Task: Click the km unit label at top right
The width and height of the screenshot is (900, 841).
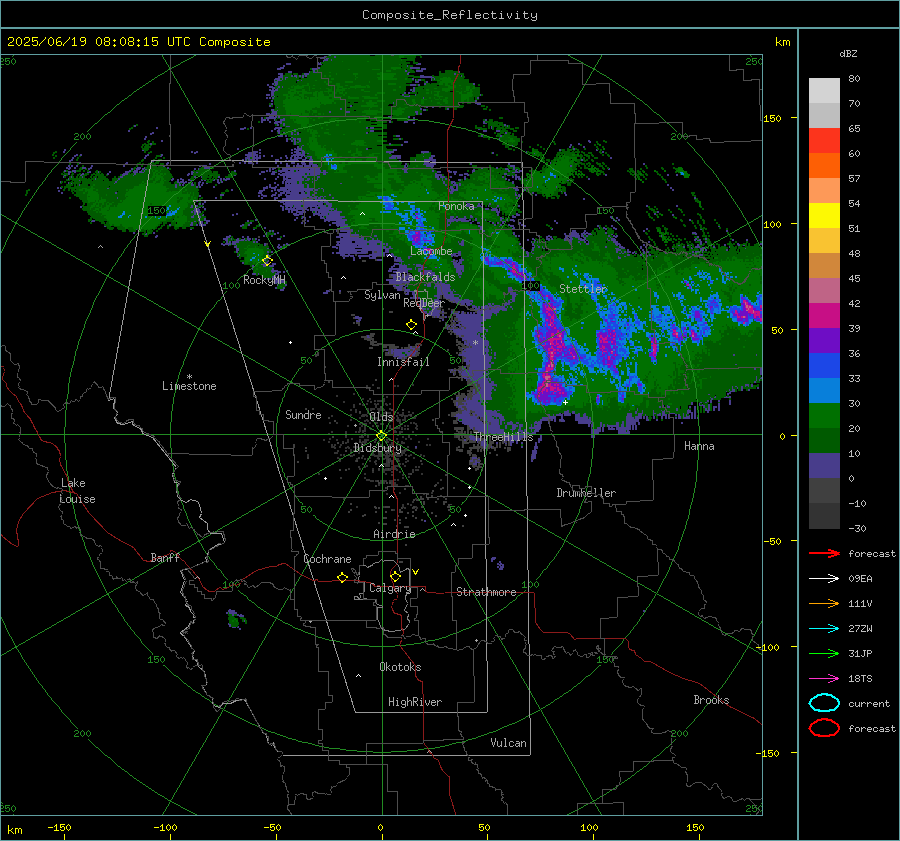Action: click(x=782, y=42)
